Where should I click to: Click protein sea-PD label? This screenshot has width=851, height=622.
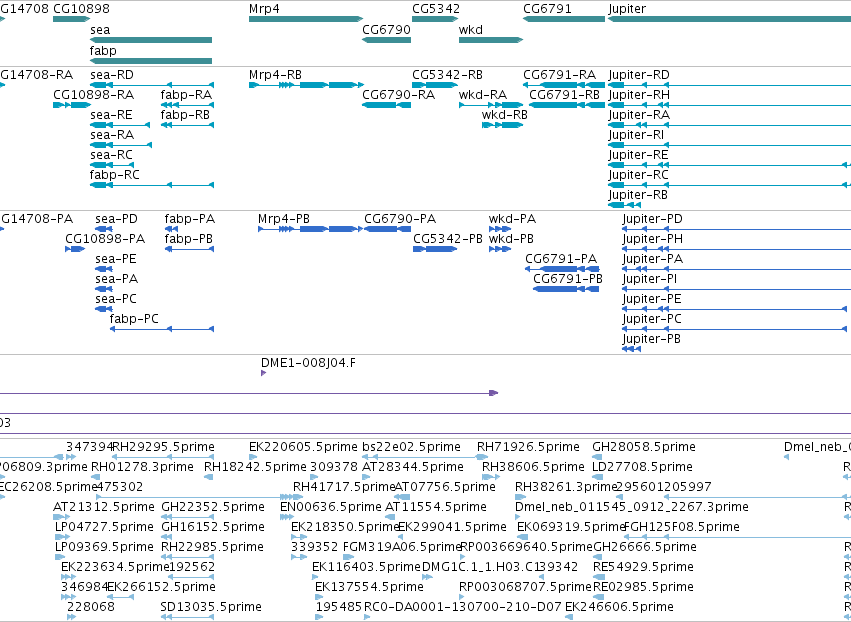coord(117,219)
